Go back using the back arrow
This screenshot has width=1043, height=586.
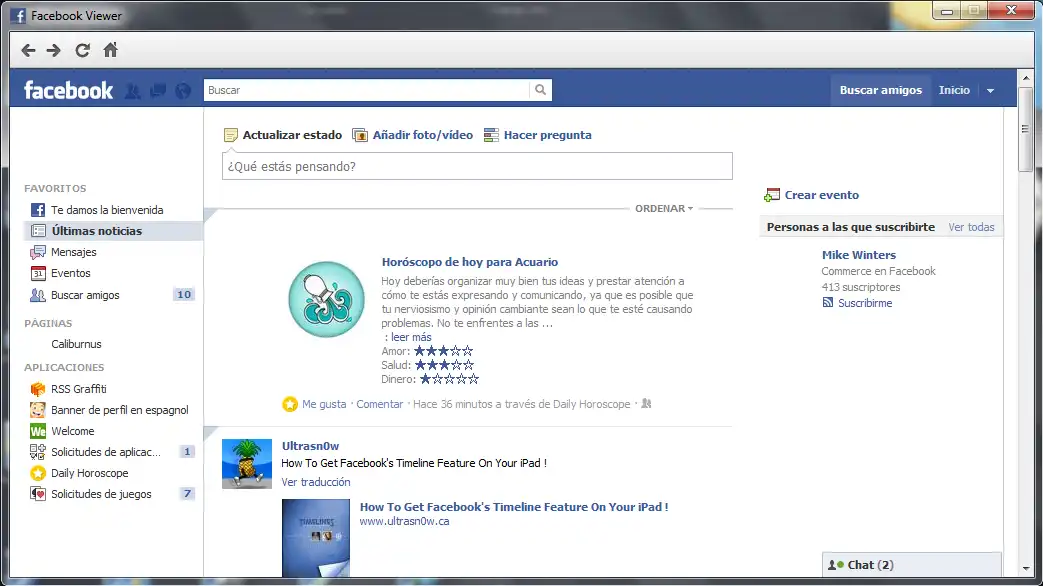28,50
